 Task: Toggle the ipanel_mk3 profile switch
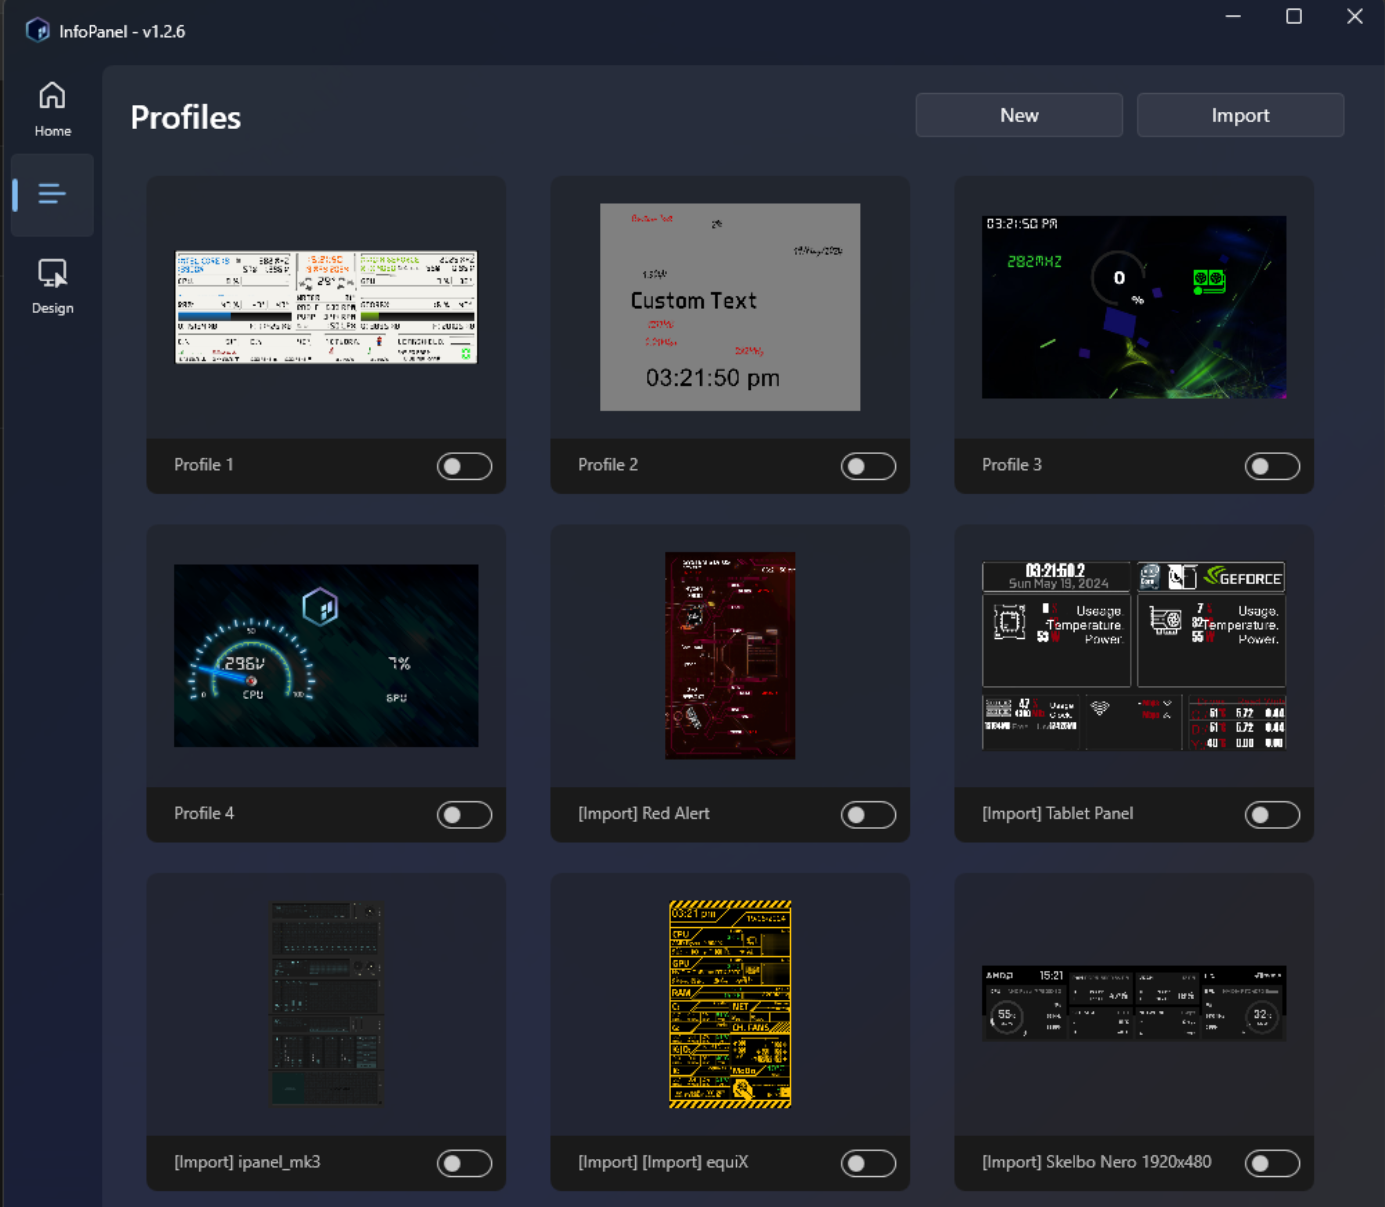[x=464, y=1163]
